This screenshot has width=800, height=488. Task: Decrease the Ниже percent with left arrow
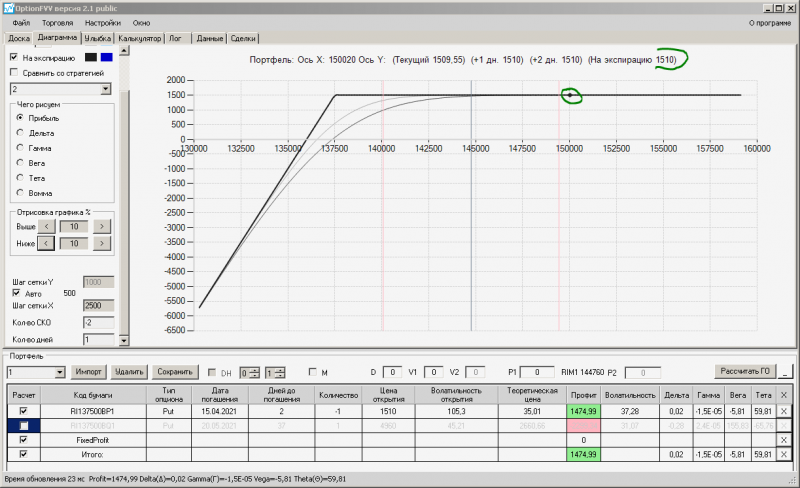(46, 243)
